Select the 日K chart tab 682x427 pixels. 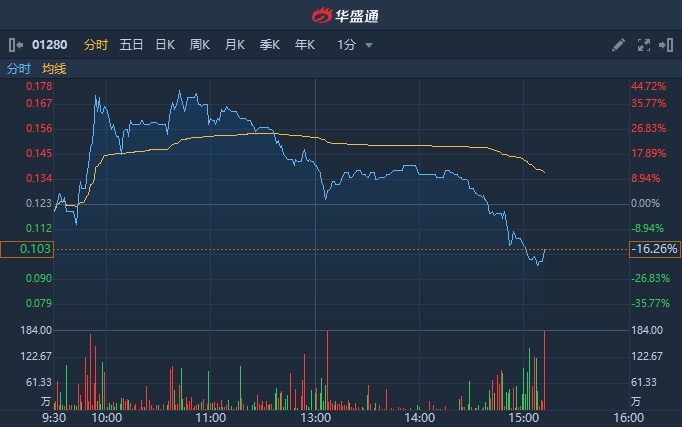(x=165, y=45)
